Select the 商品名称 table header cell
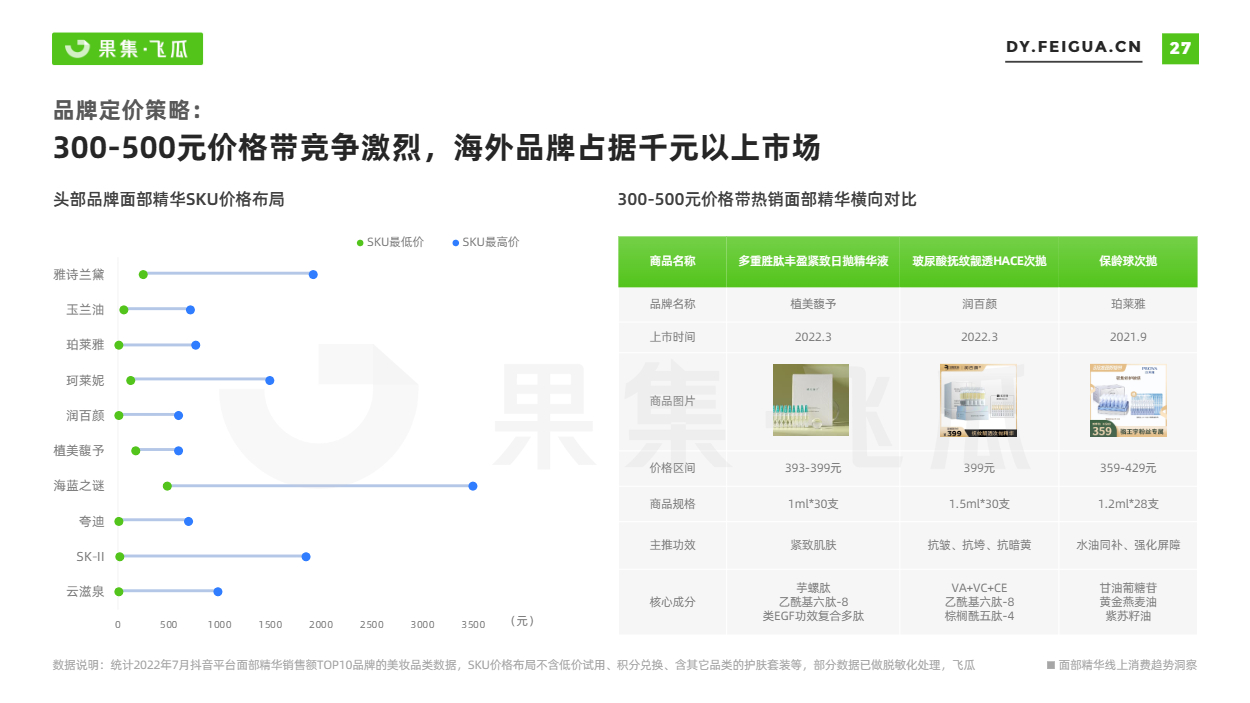1250x703 pixels. pos(672,261)
